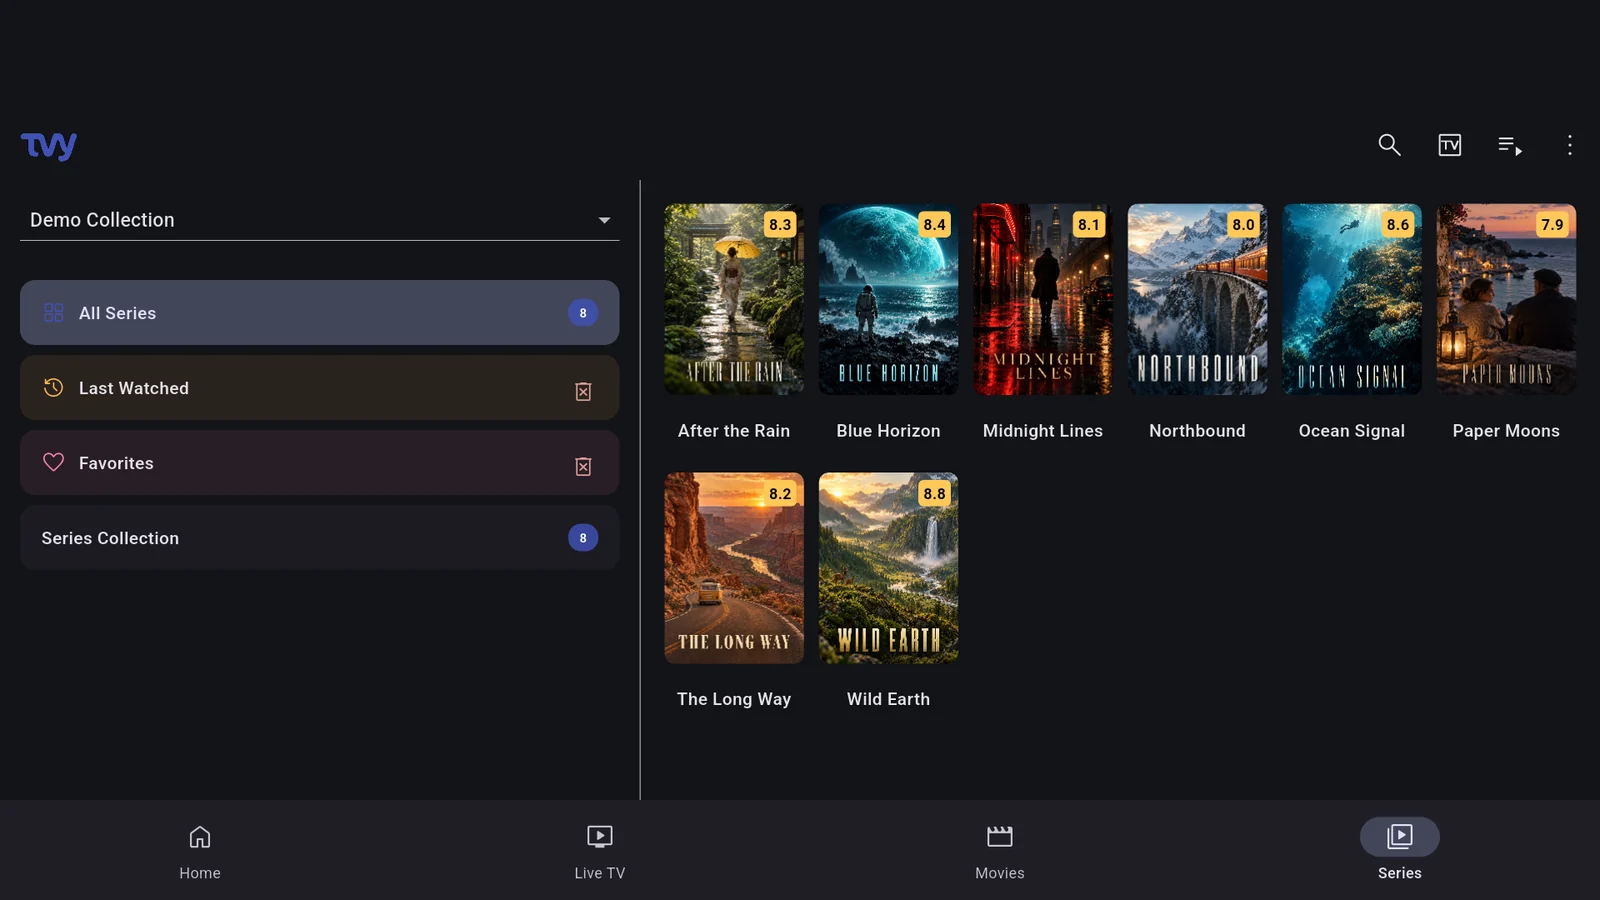
Task: Click the heart icon beside Favorites
Action: pyautogui.click(x=53, y=462)
